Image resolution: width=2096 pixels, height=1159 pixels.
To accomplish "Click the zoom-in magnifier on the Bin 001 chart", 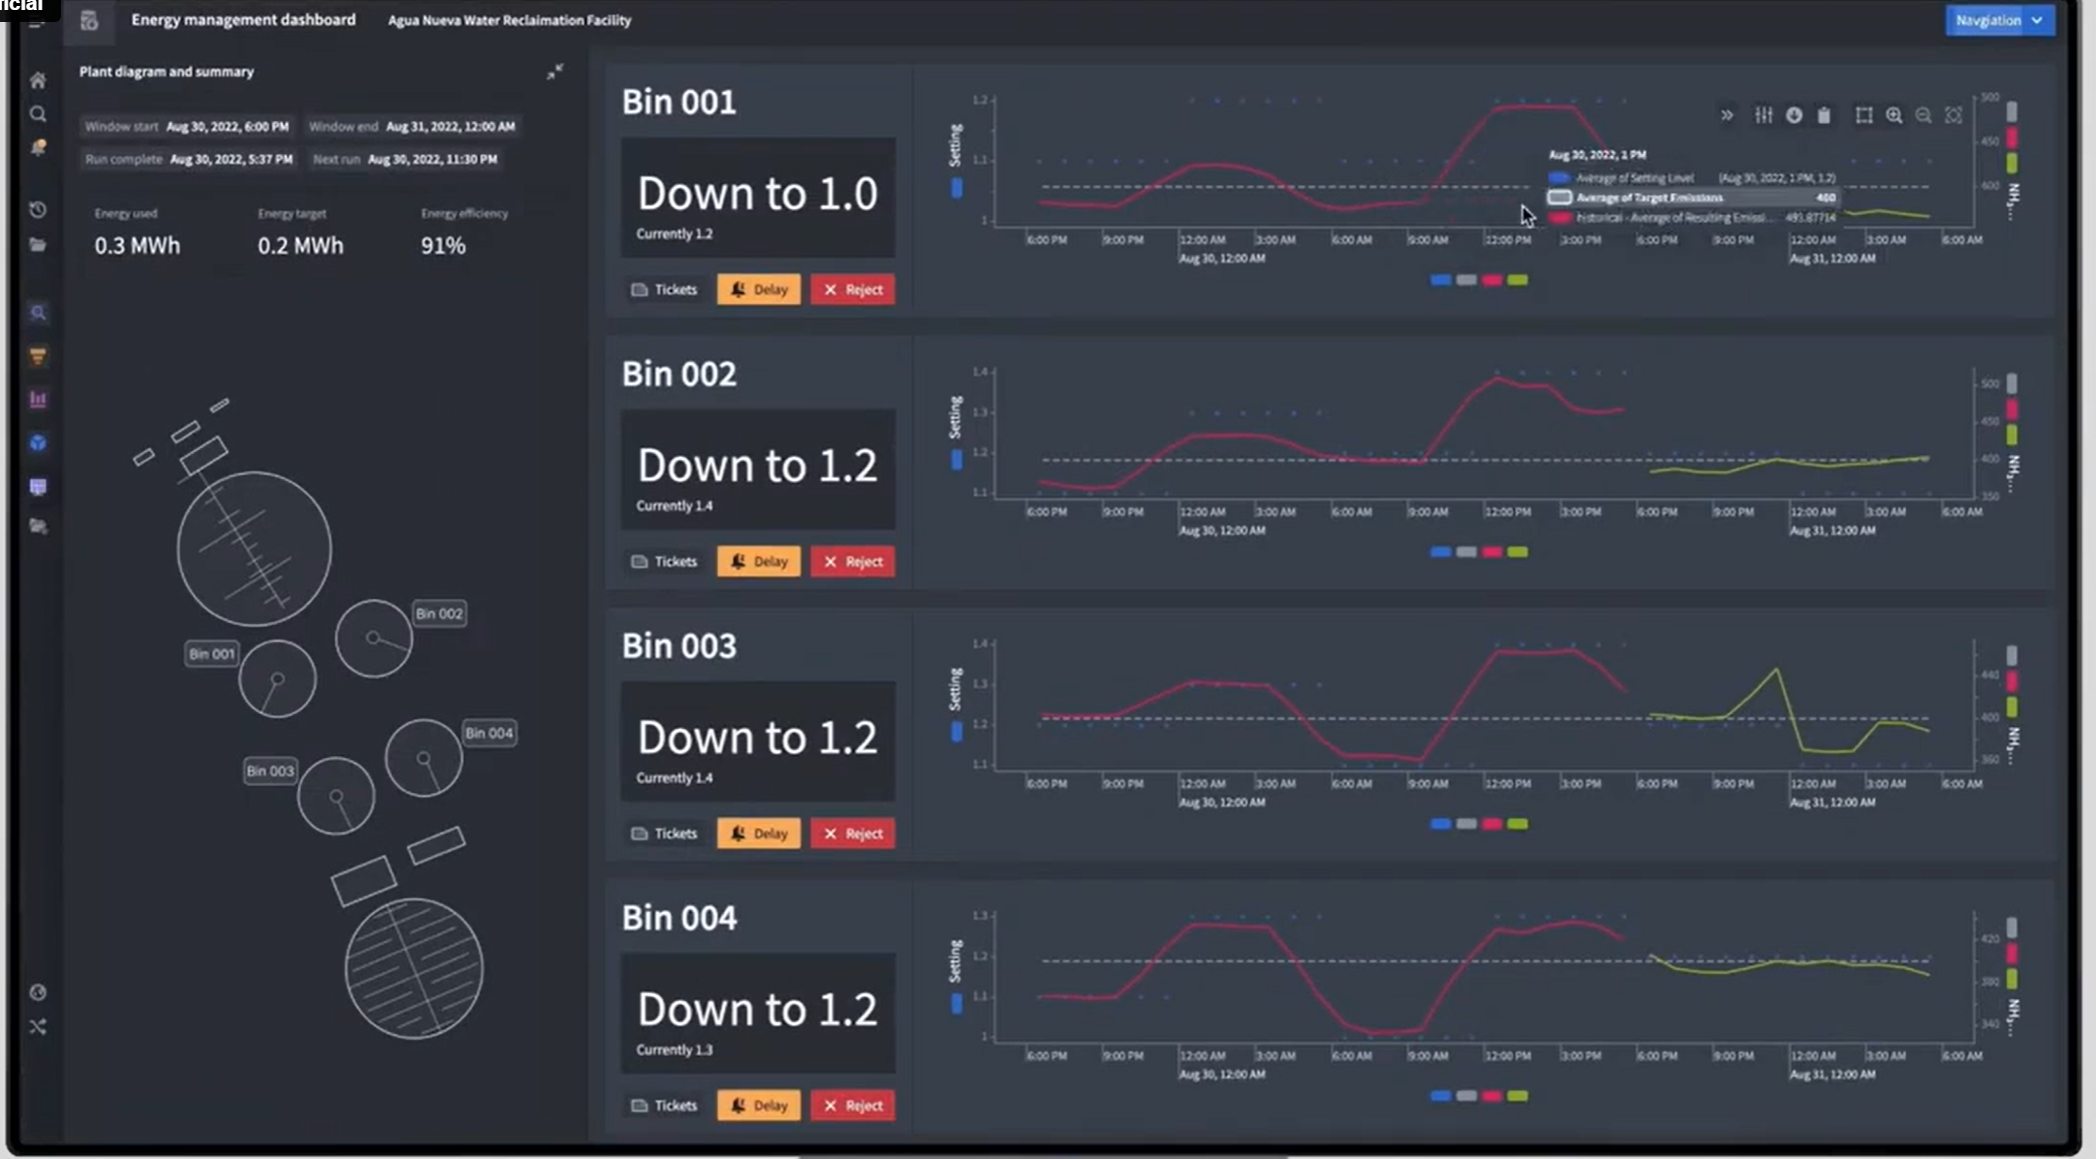I will tap(1894, 116).
